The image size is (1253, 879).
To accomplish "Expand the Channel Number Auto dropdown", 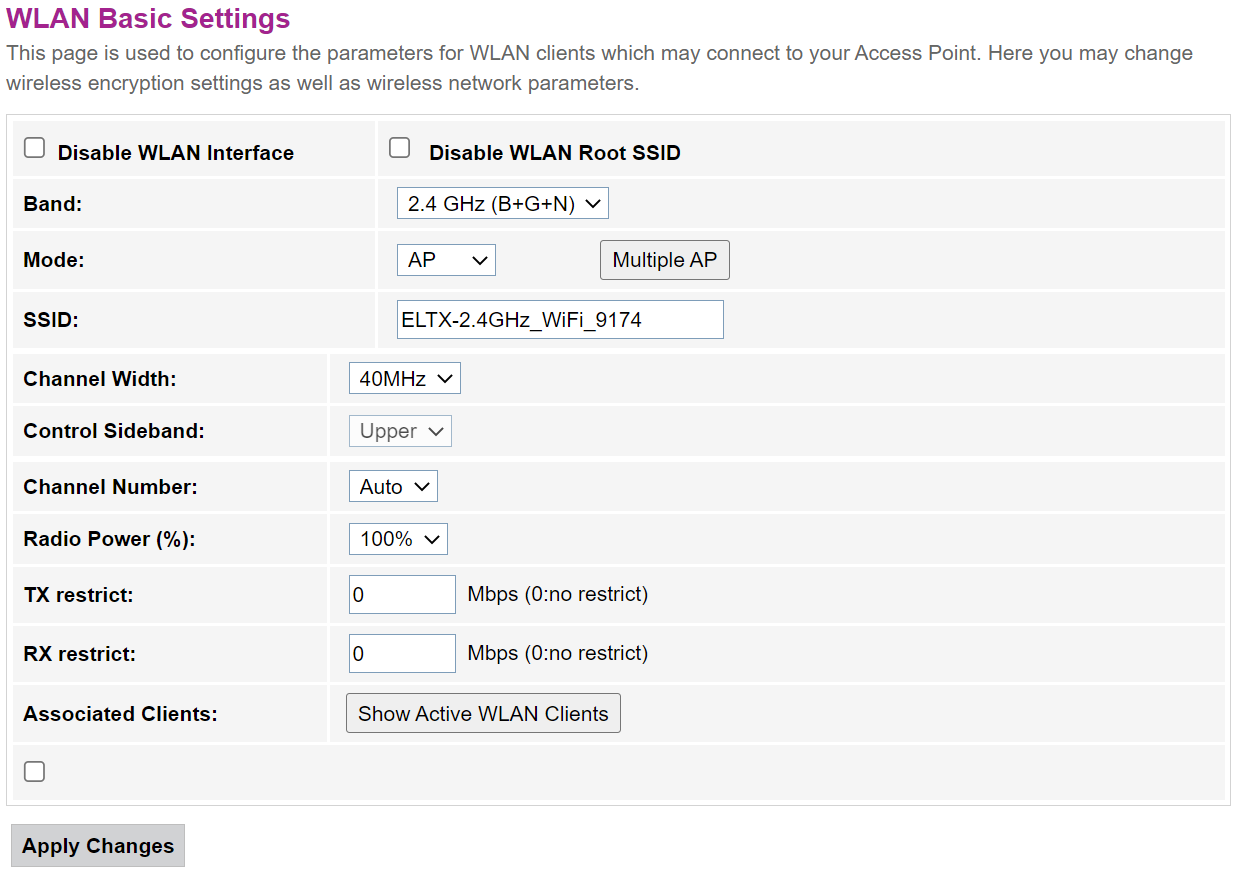I will (x=393, y=487).
